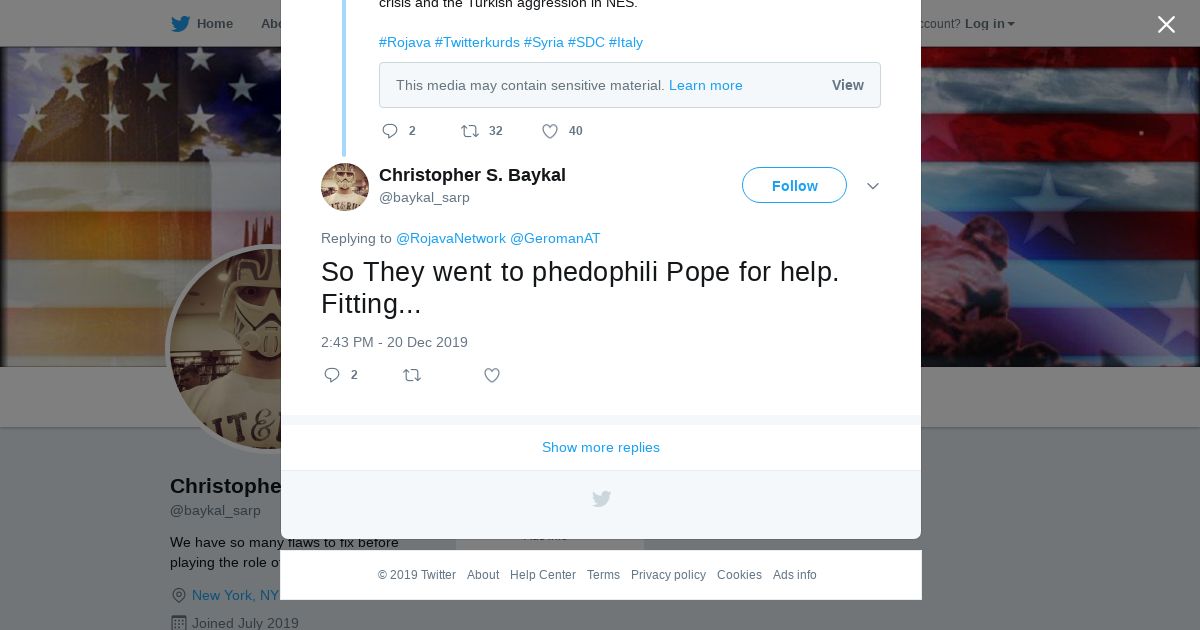Click the Twitter bird icon in the overlay footer
The height and width of the screenshot is (630, 1200).
tap(601, 498)
